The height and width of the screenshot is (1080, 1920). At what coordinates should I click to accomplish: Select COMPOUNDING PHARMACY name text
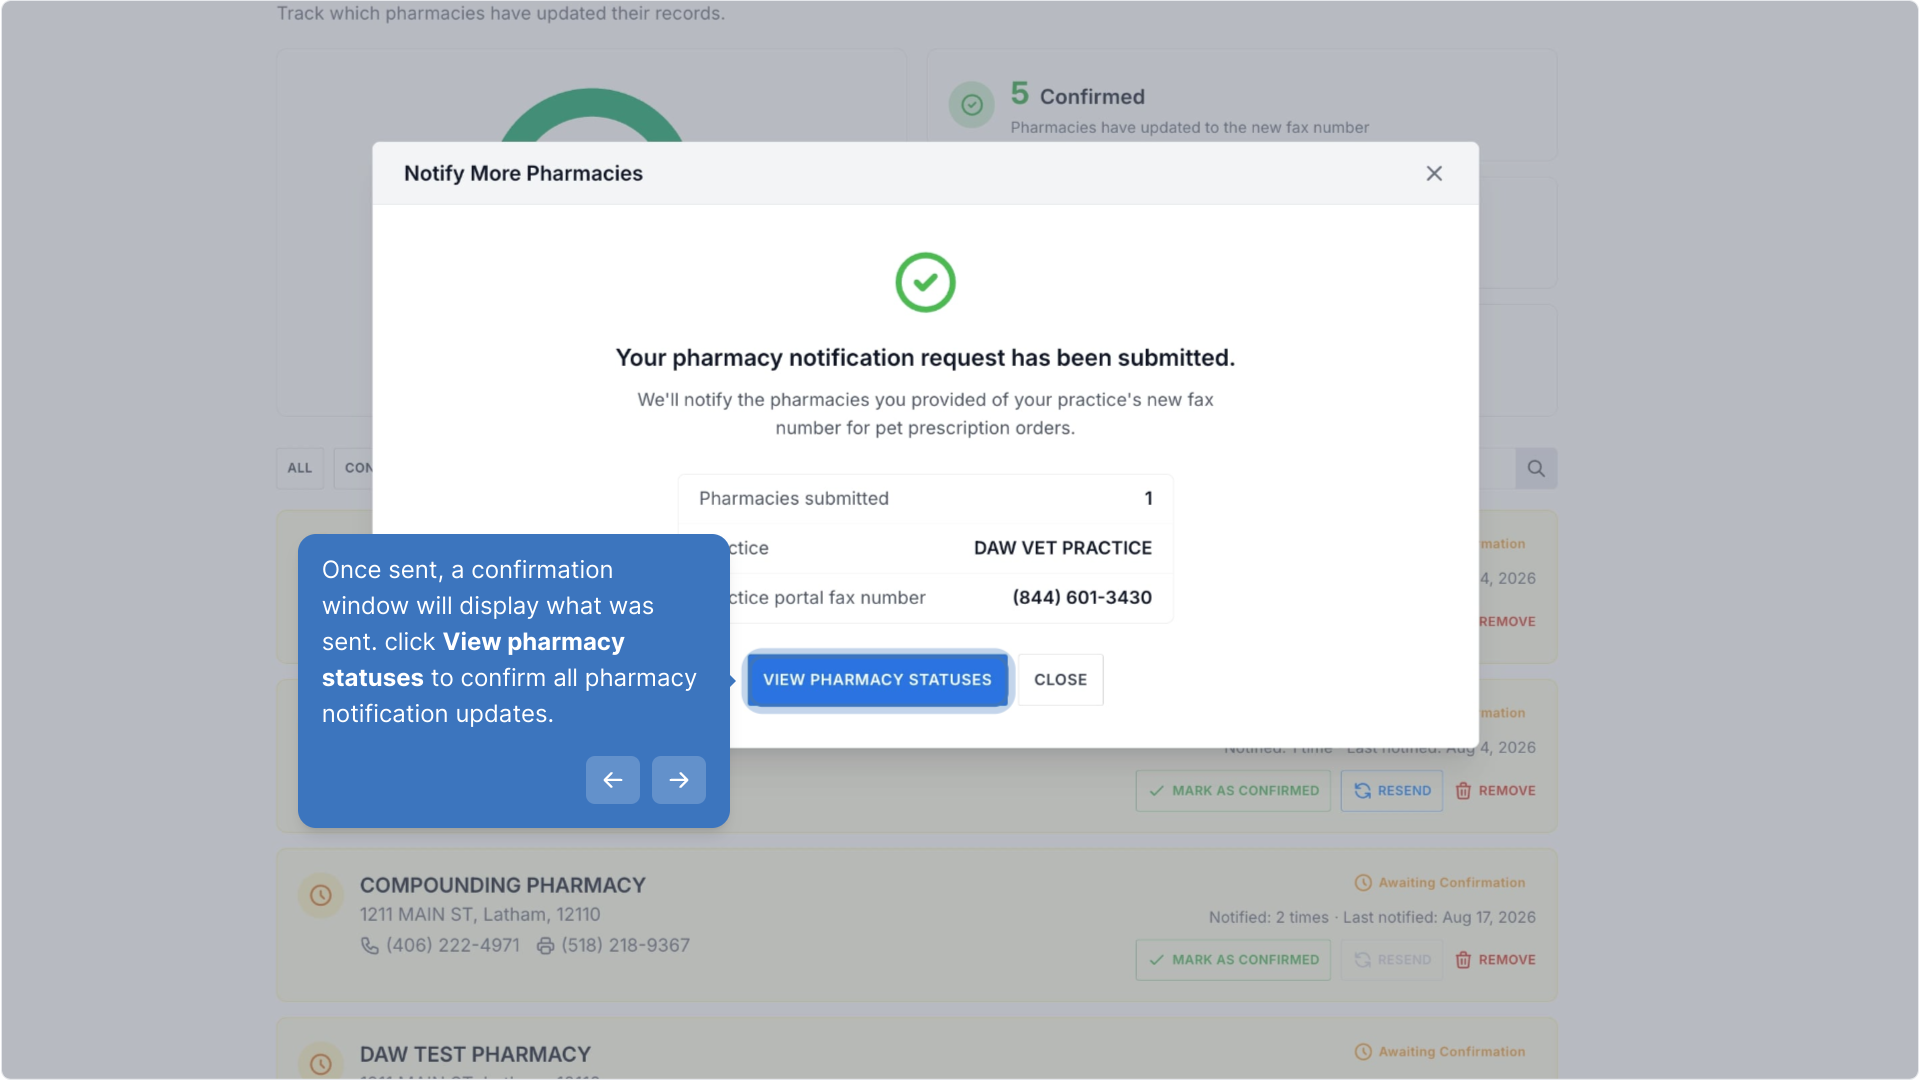click(x=503, y=886)
